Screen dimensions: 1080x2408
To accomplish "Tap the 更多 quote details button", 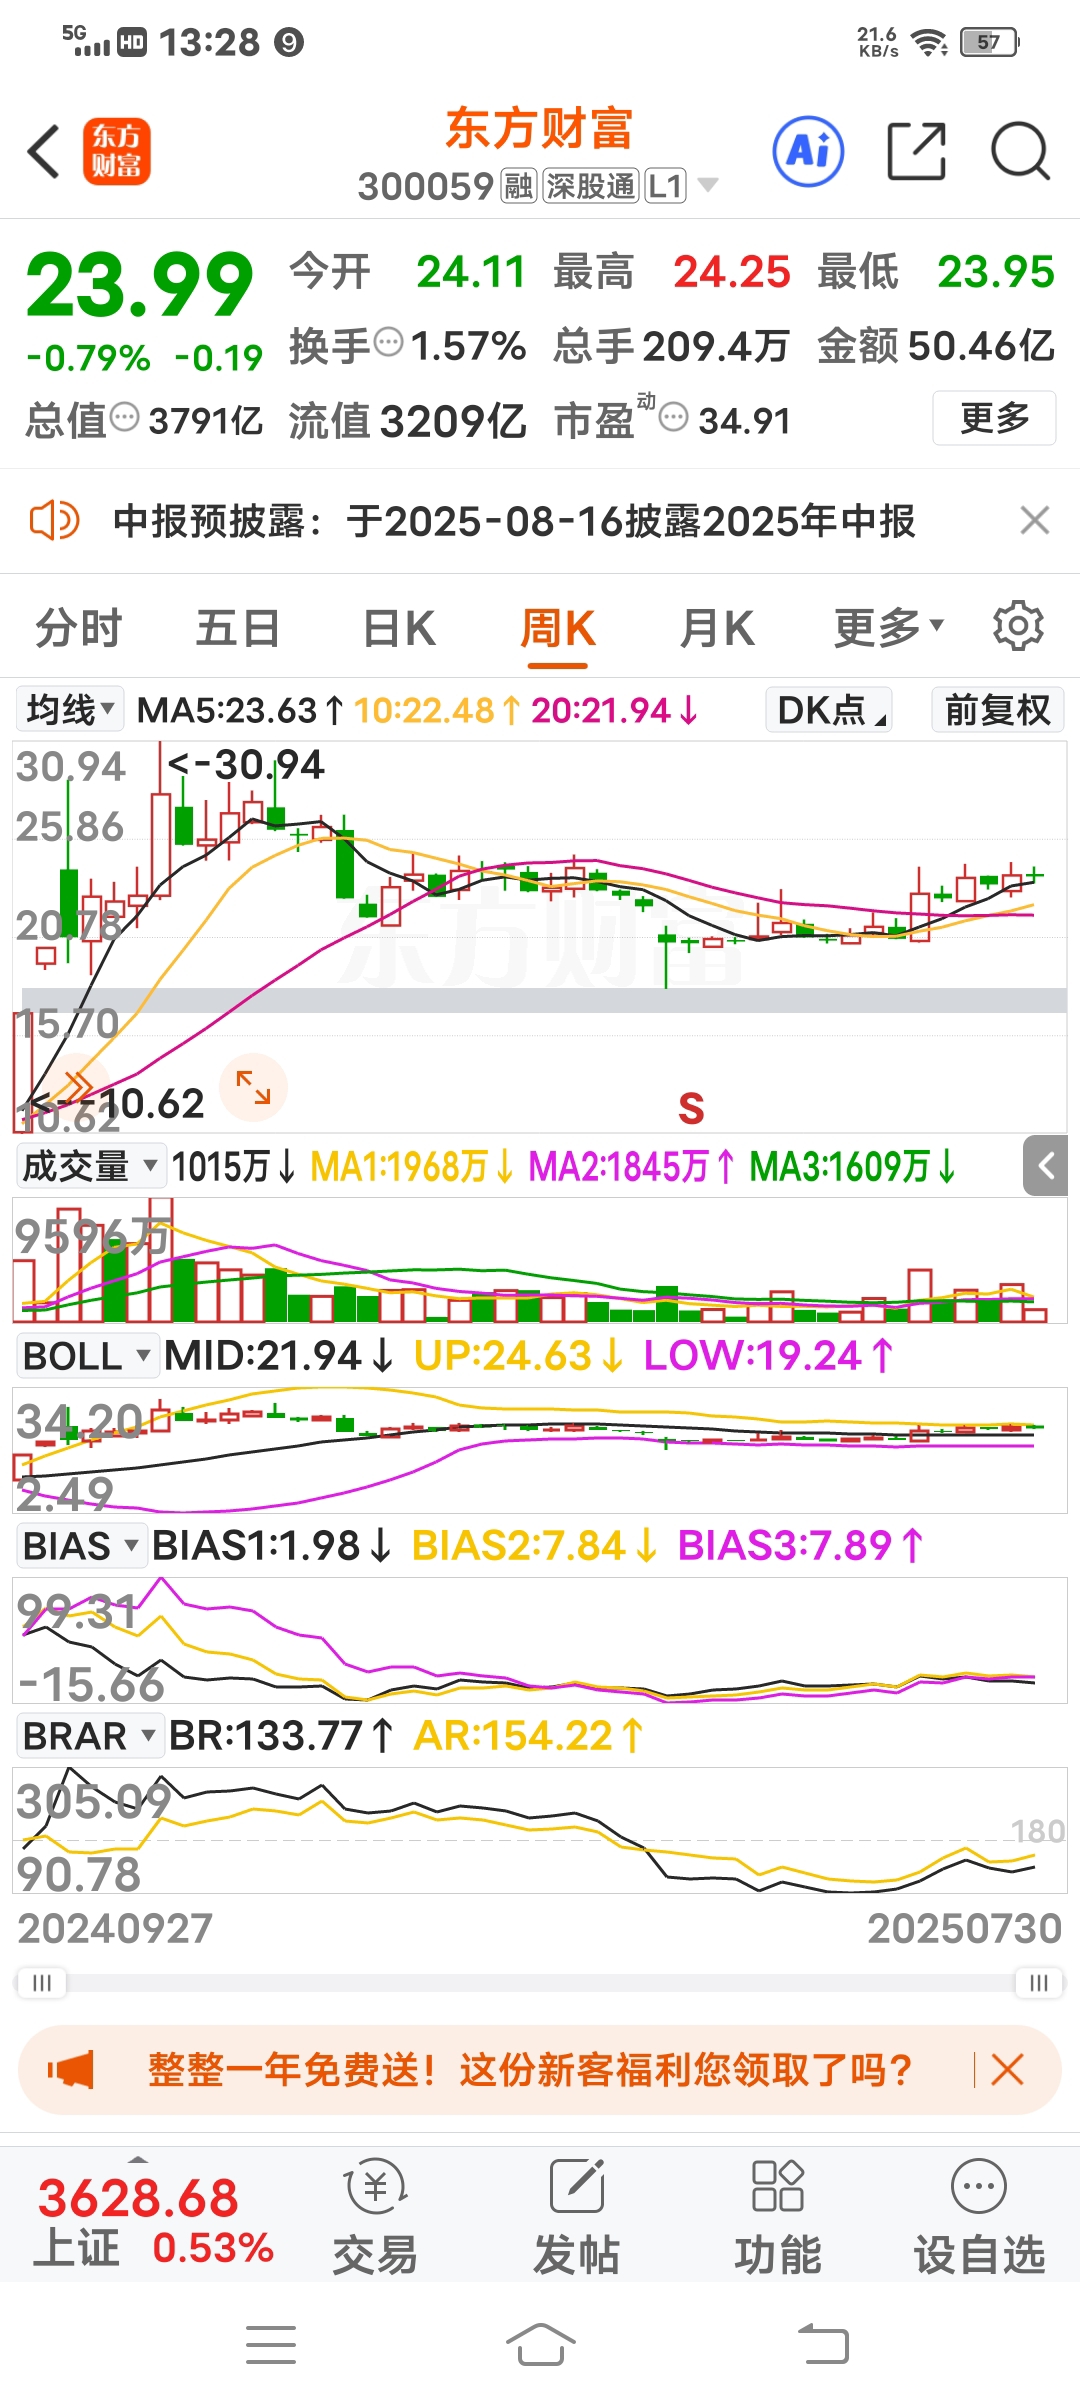I will [994, 418].
